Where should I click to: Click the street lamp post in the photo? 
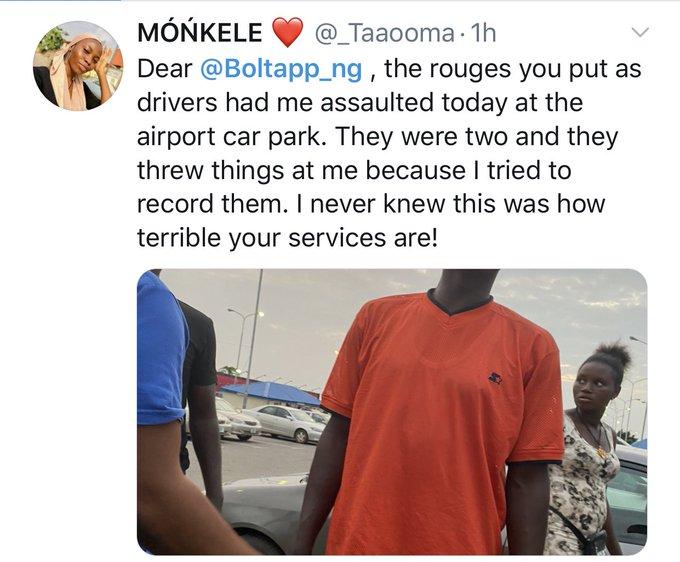tap(254, 338)
